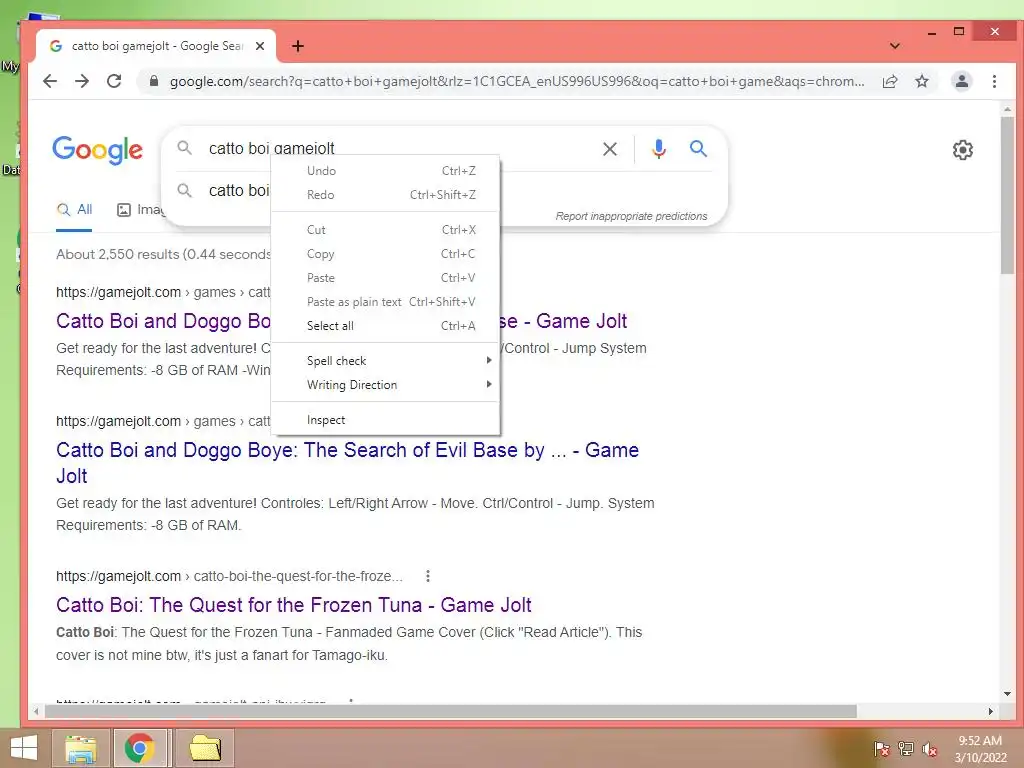This screenshot has height=768, width=1024.
Task: Switch to the Images tab
Action: 140,210
